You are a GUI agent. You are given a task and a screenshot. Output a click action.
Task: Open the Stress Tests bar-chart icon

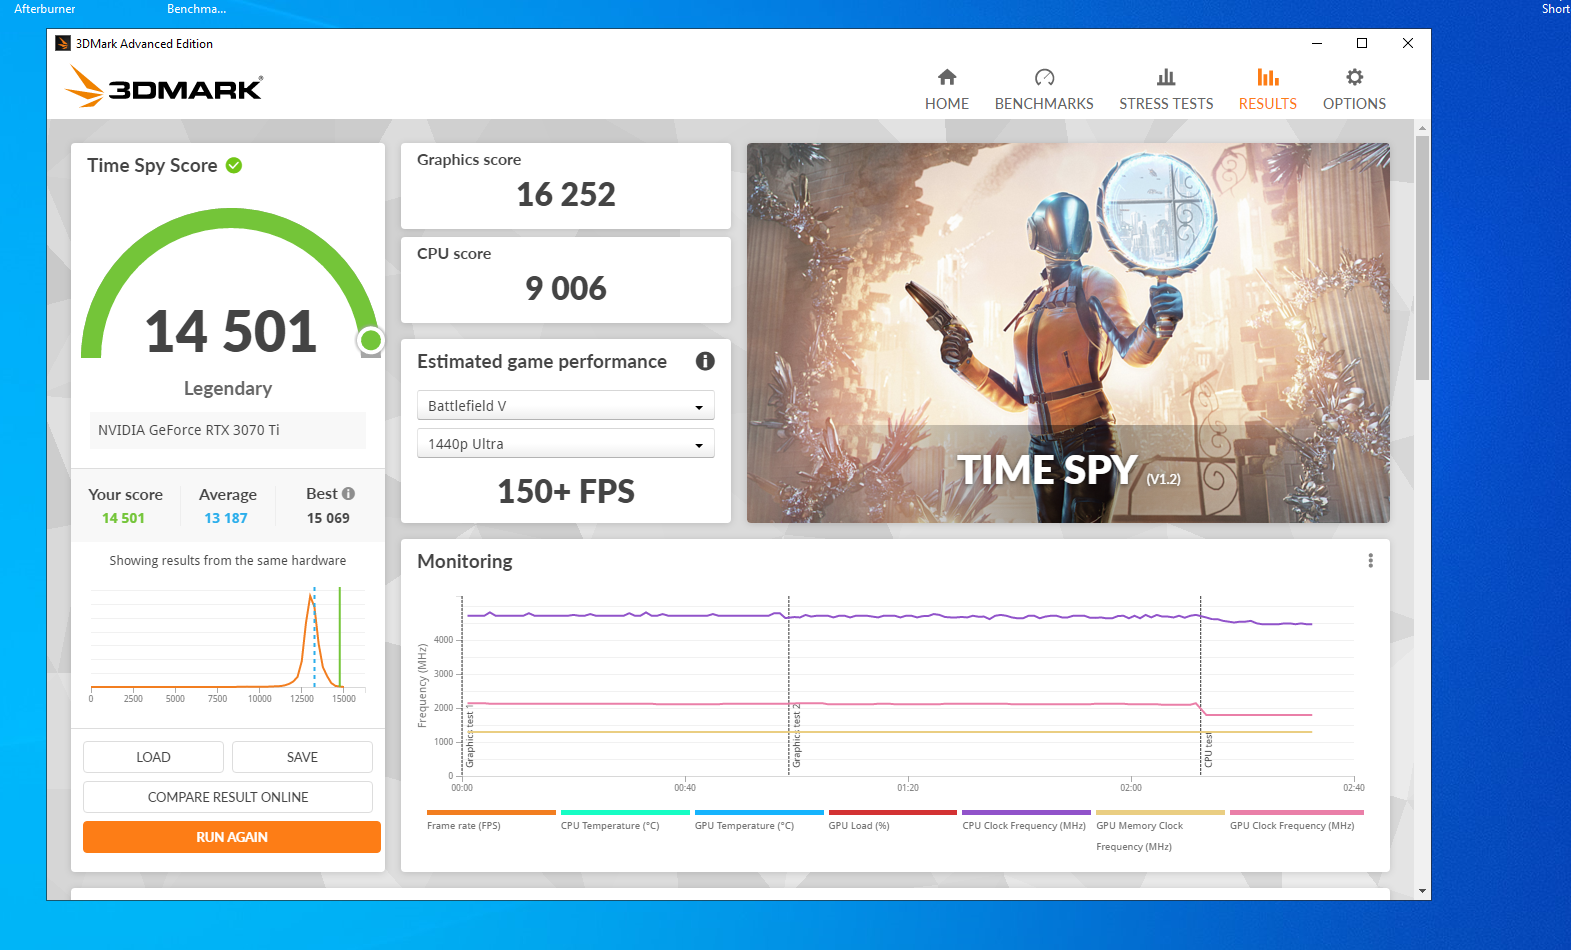coord(1166,77)
